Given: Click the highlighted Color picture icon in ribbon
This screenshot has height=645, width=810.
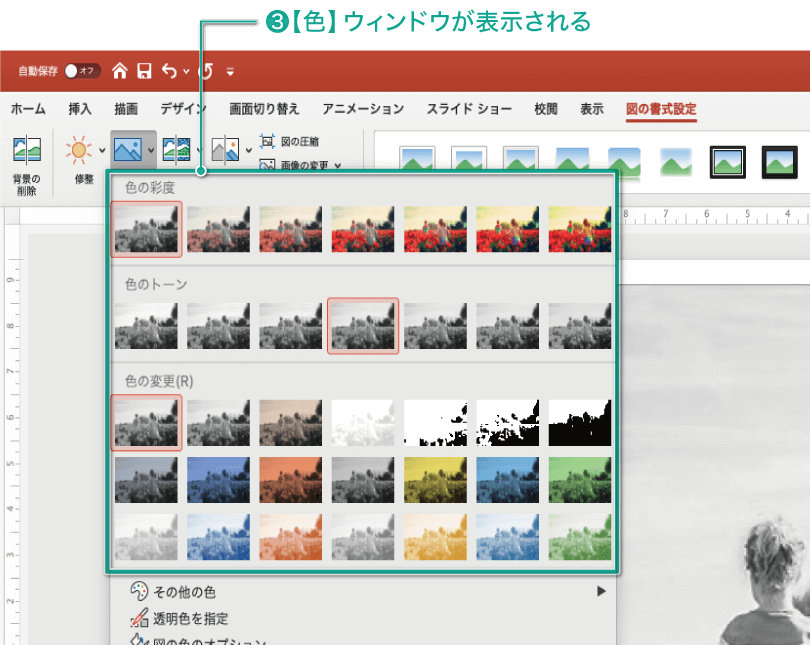Looking at the screenshot, I should tap(128, 150).
